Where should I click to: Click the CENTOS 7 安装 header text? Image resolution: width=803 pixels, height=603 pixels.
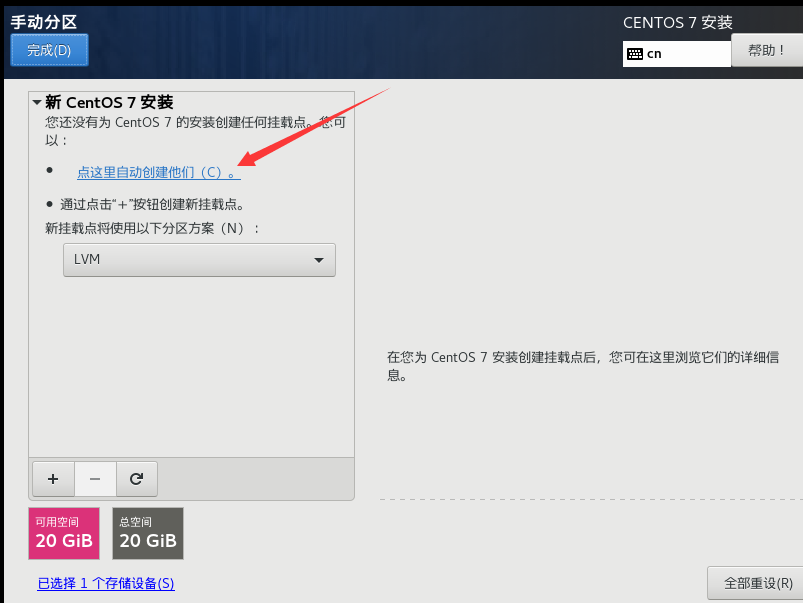678,23
